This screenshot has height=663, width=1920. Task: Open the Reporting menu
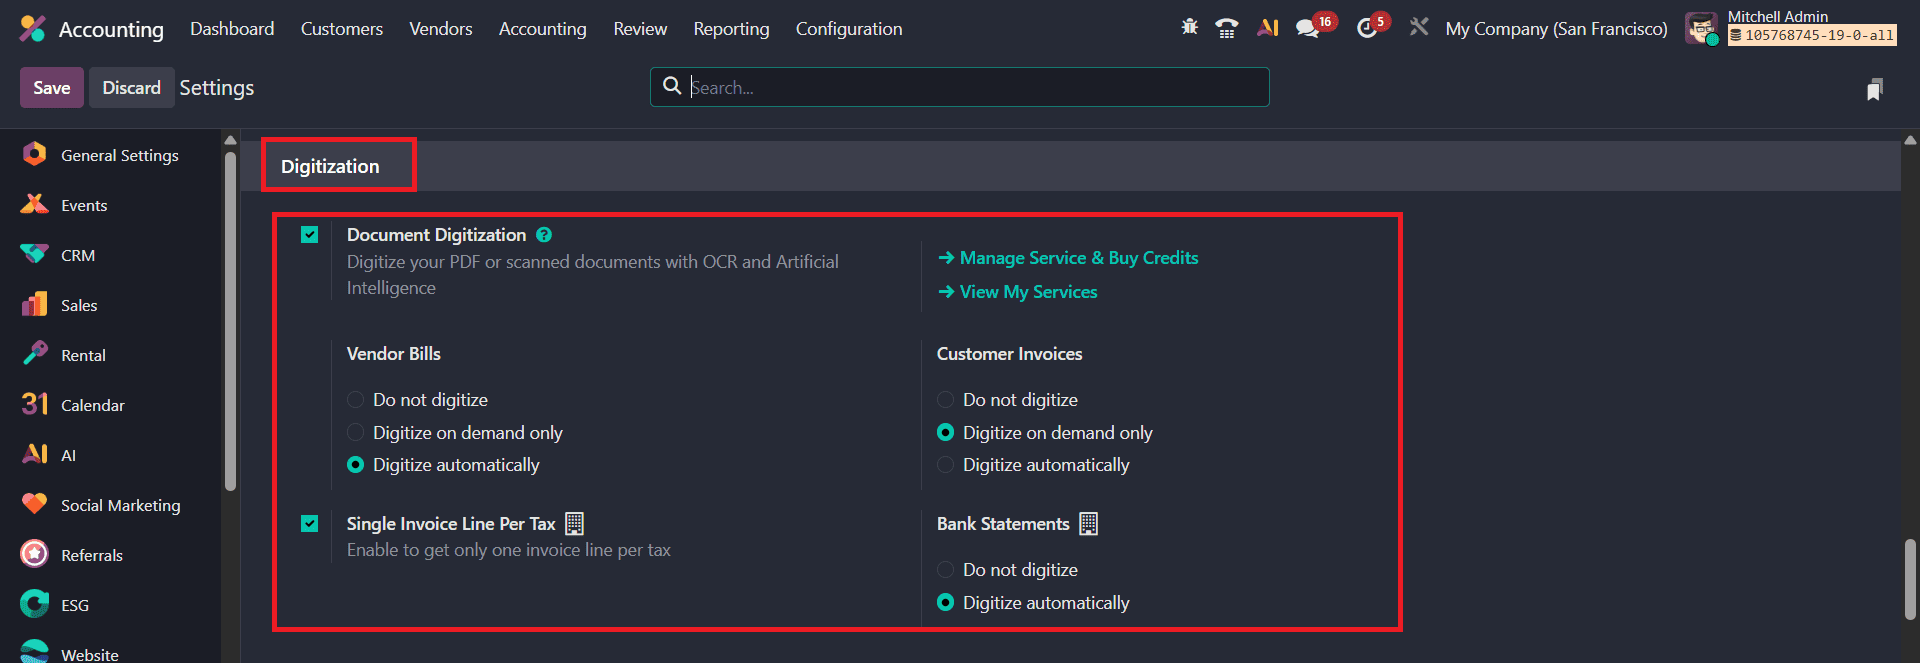[x=732, y=29]
